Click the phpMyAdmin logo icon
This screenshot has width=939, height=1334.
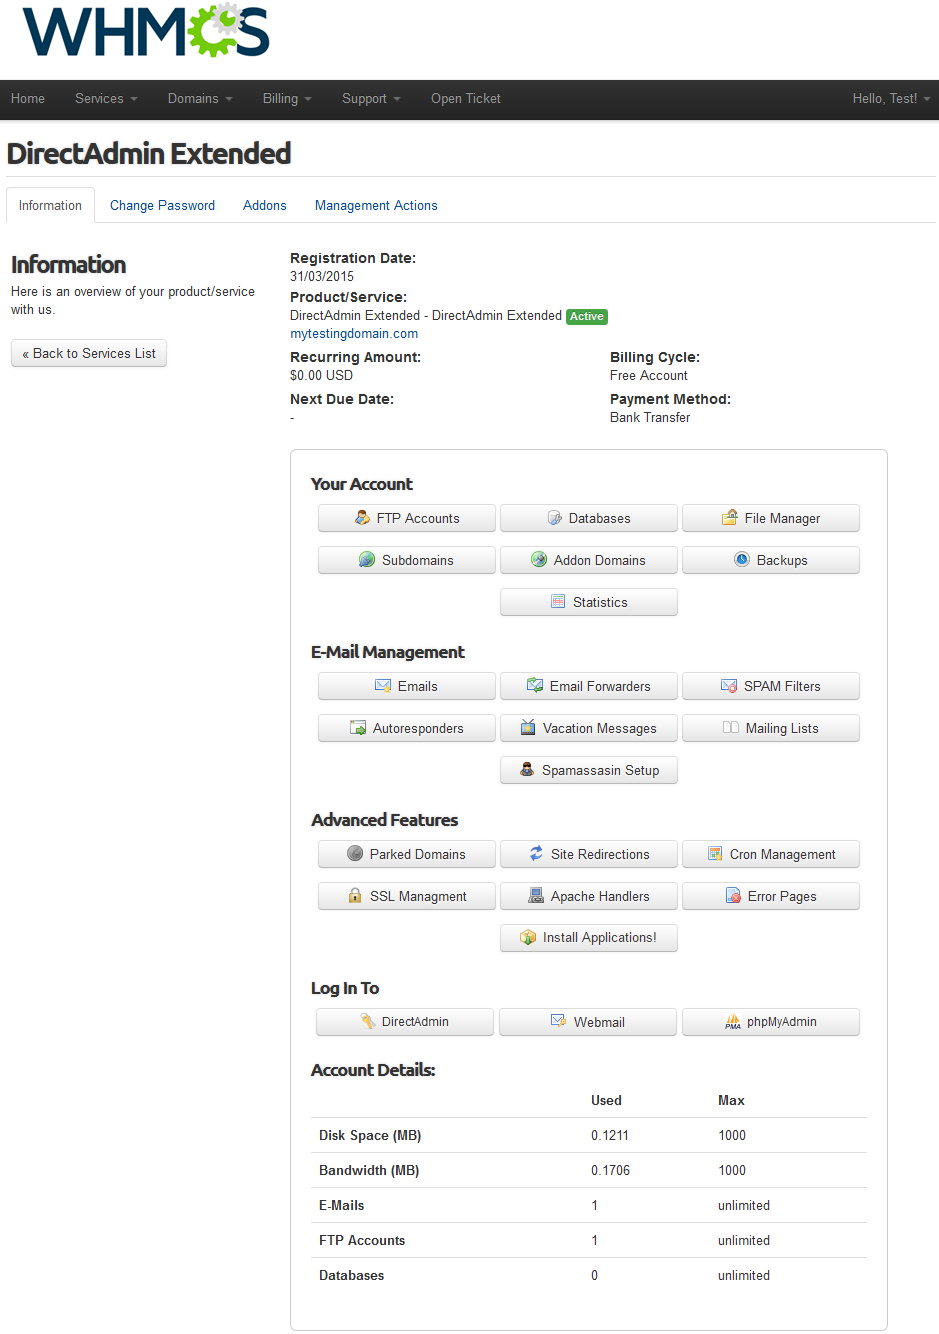coord(733,1021)
